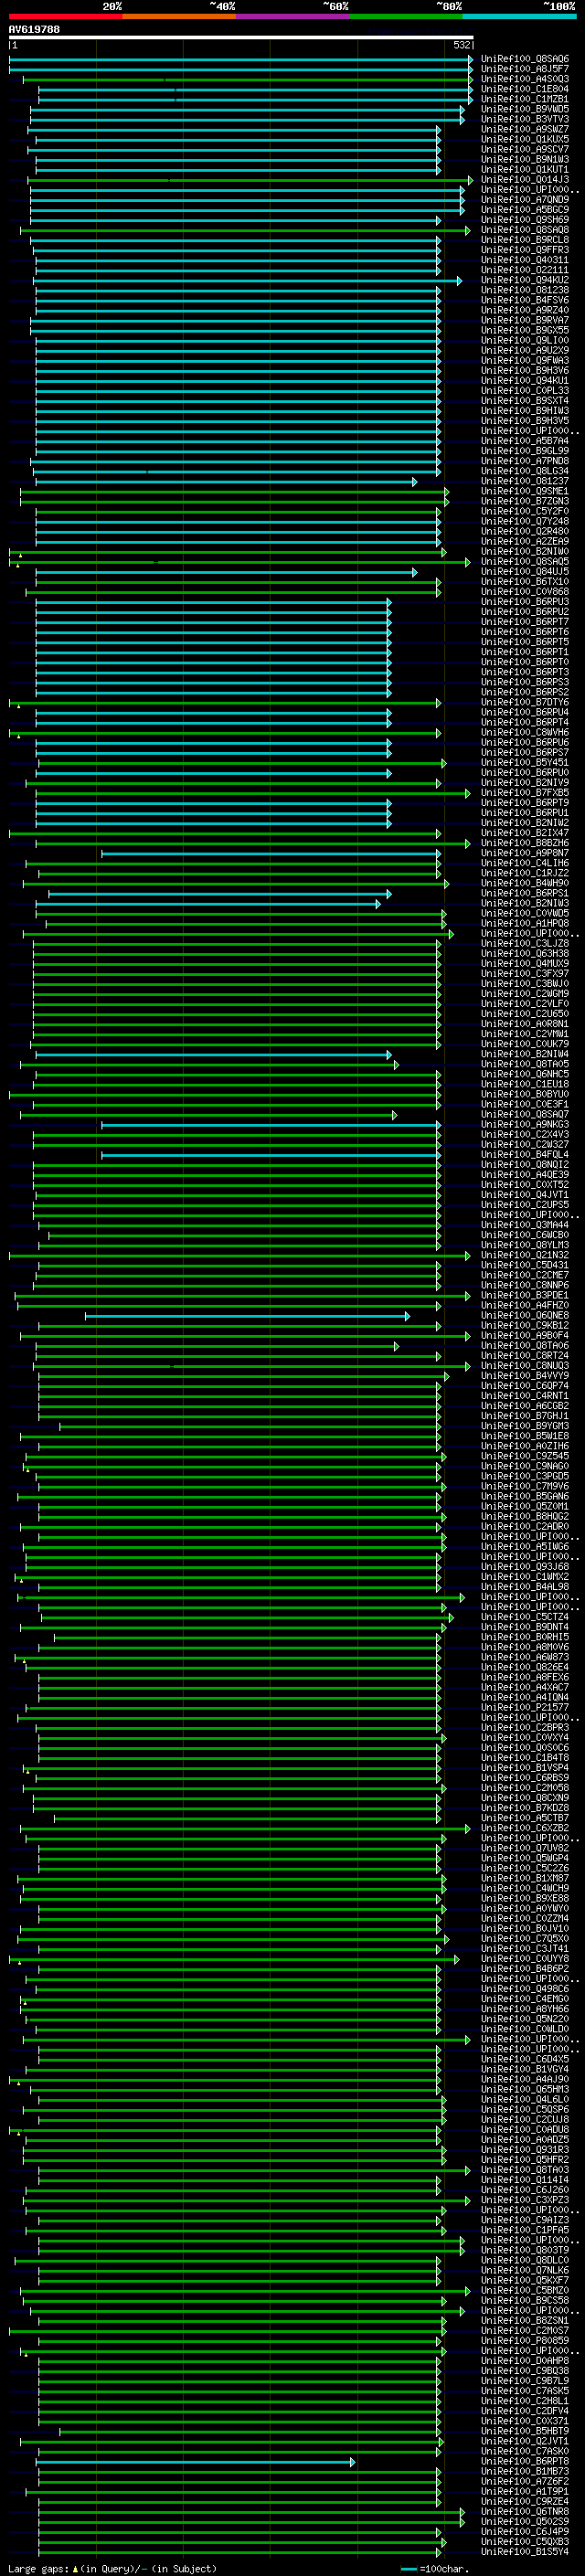Open hit UniRef100_C1E804

point(525,89)
